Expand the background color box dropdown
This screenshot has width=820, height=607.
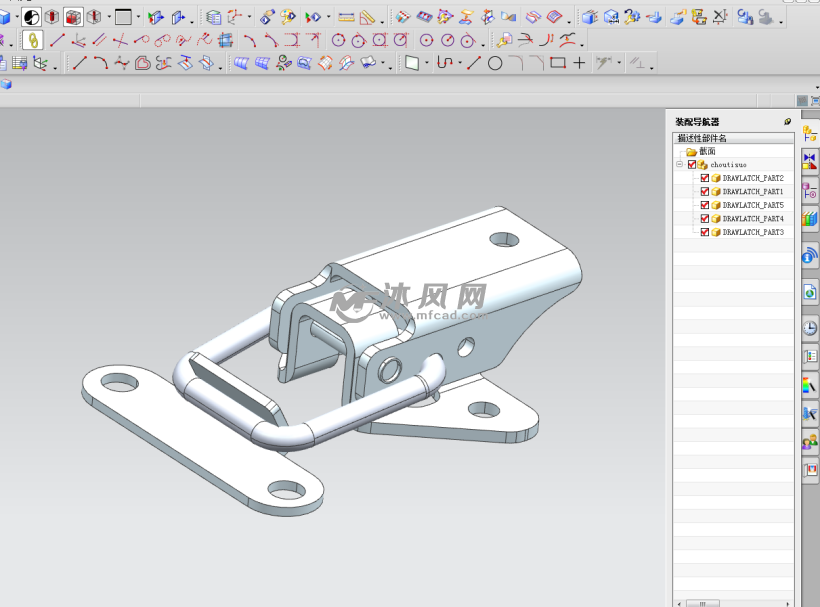click(138, 18)
